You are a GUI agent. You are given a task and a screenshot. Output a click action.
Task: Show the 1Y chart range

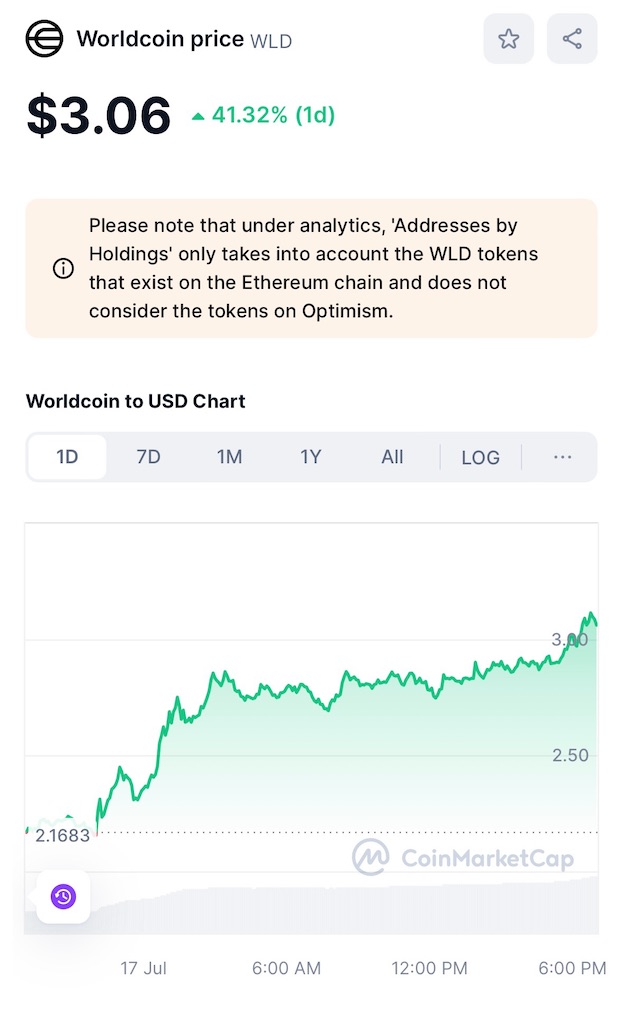point(311,456)
